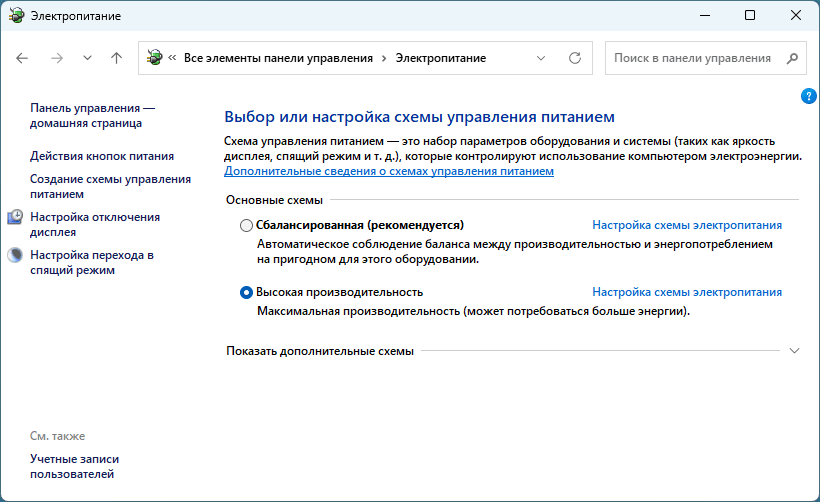Select the Сбалансированная power plan
This screenshot has height=502, width=820.
click(247, 226)
